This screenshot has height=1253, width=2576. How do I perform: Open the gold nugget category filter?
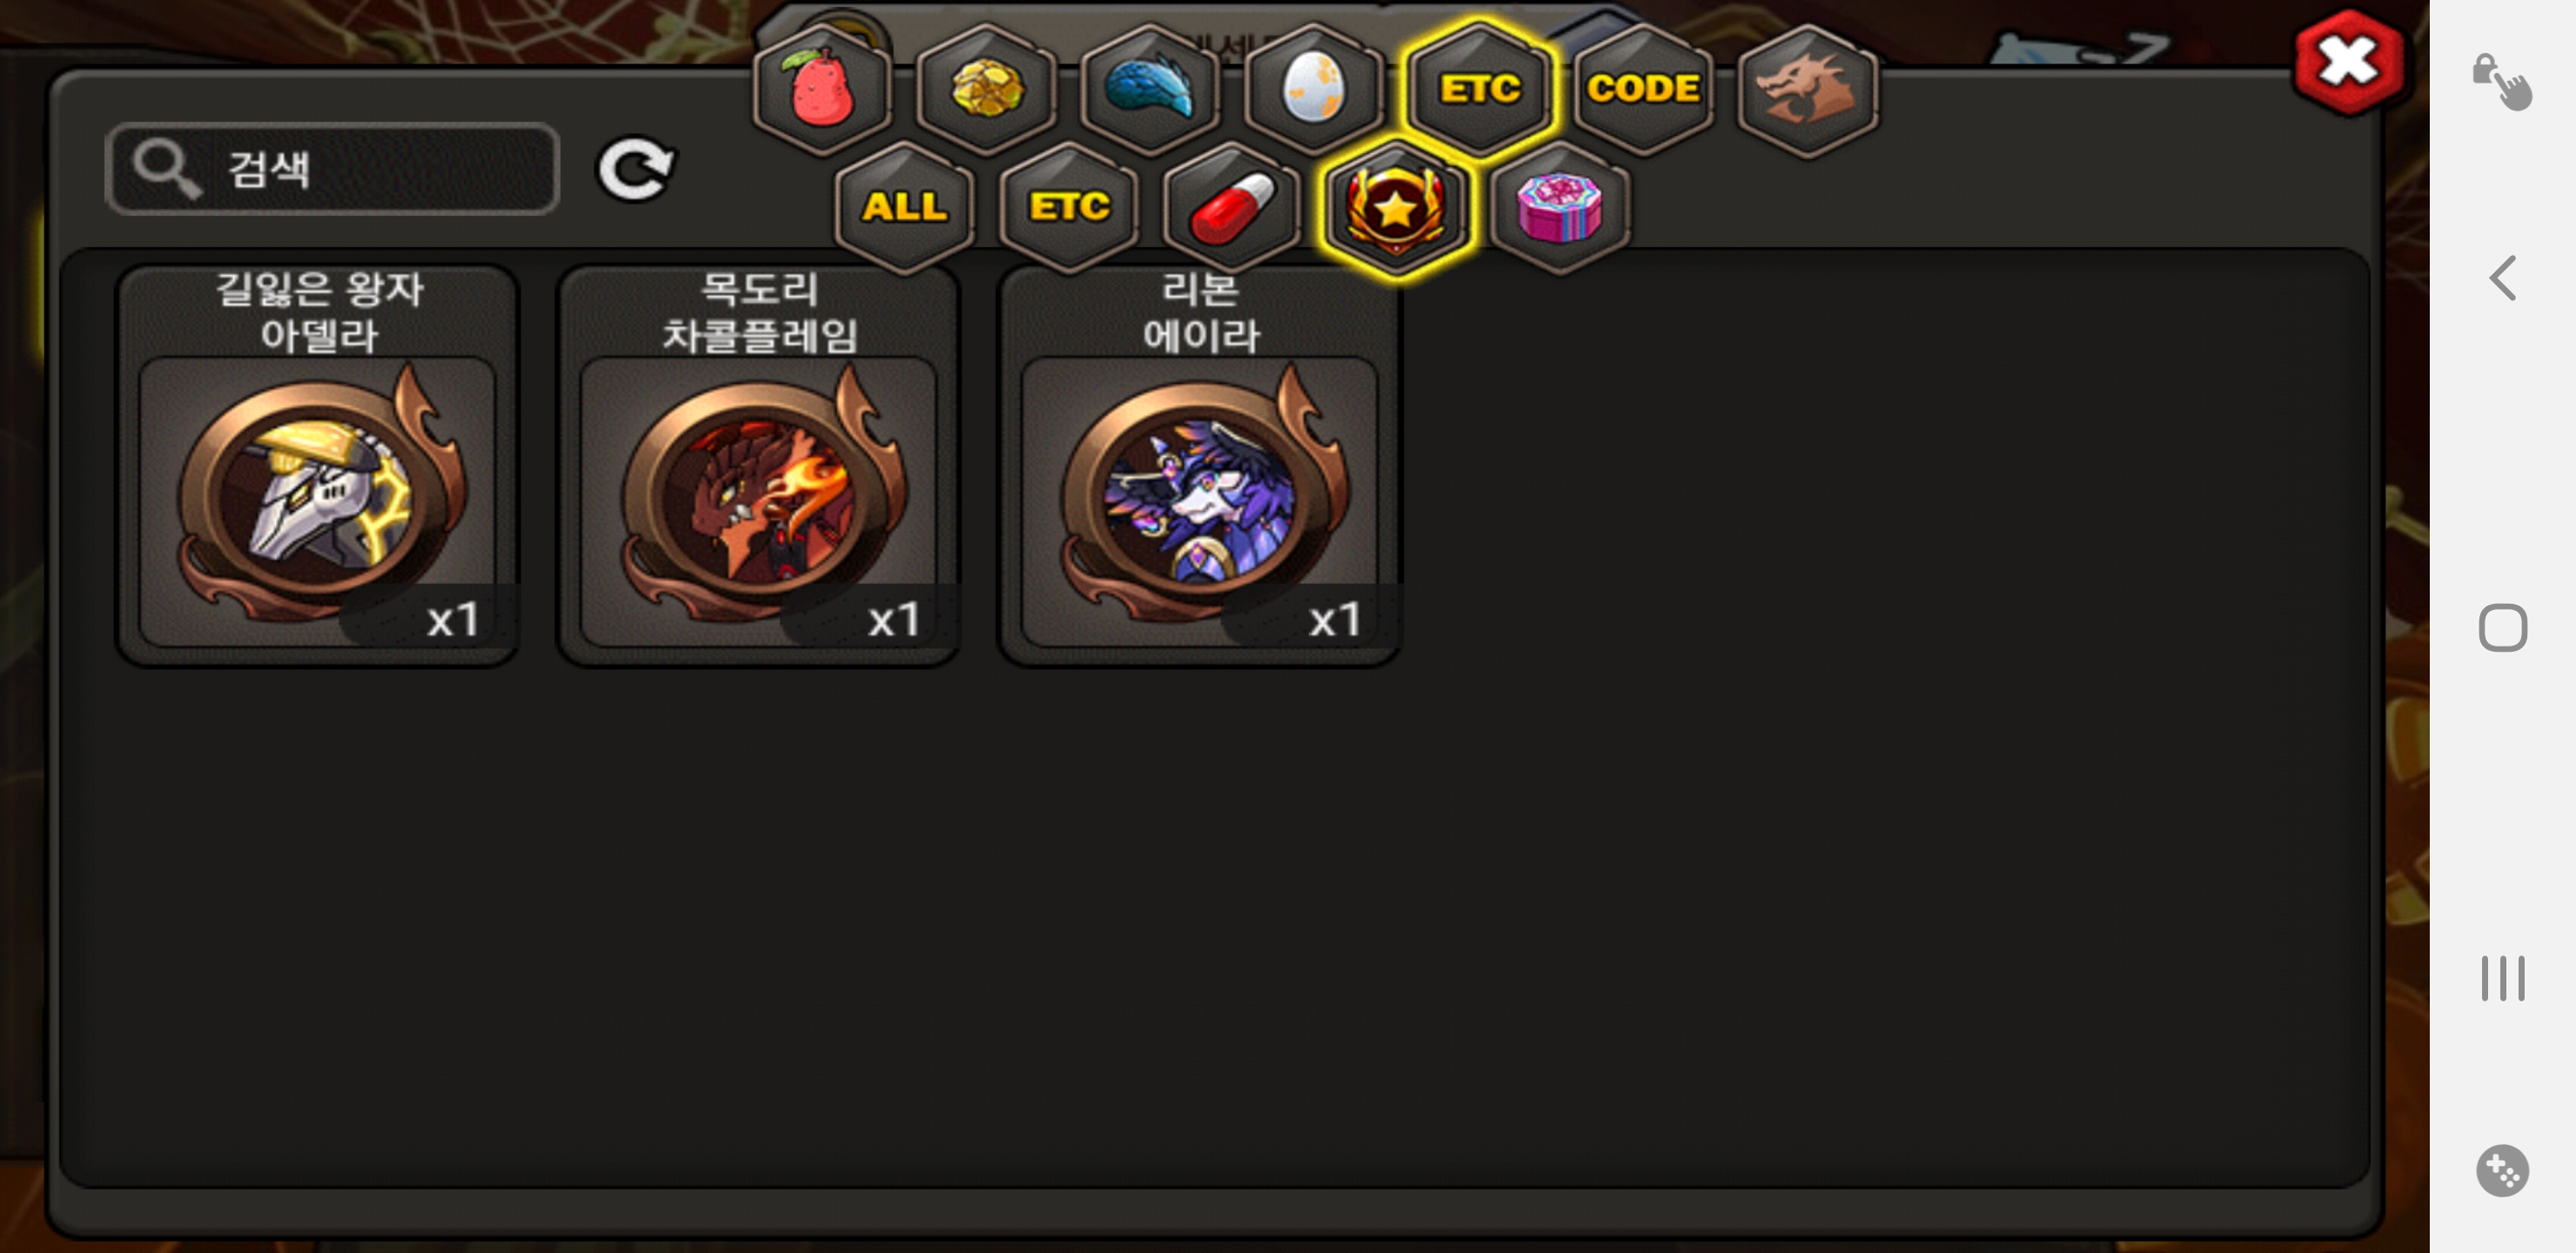pyautogui.click(x=986, y=90)
